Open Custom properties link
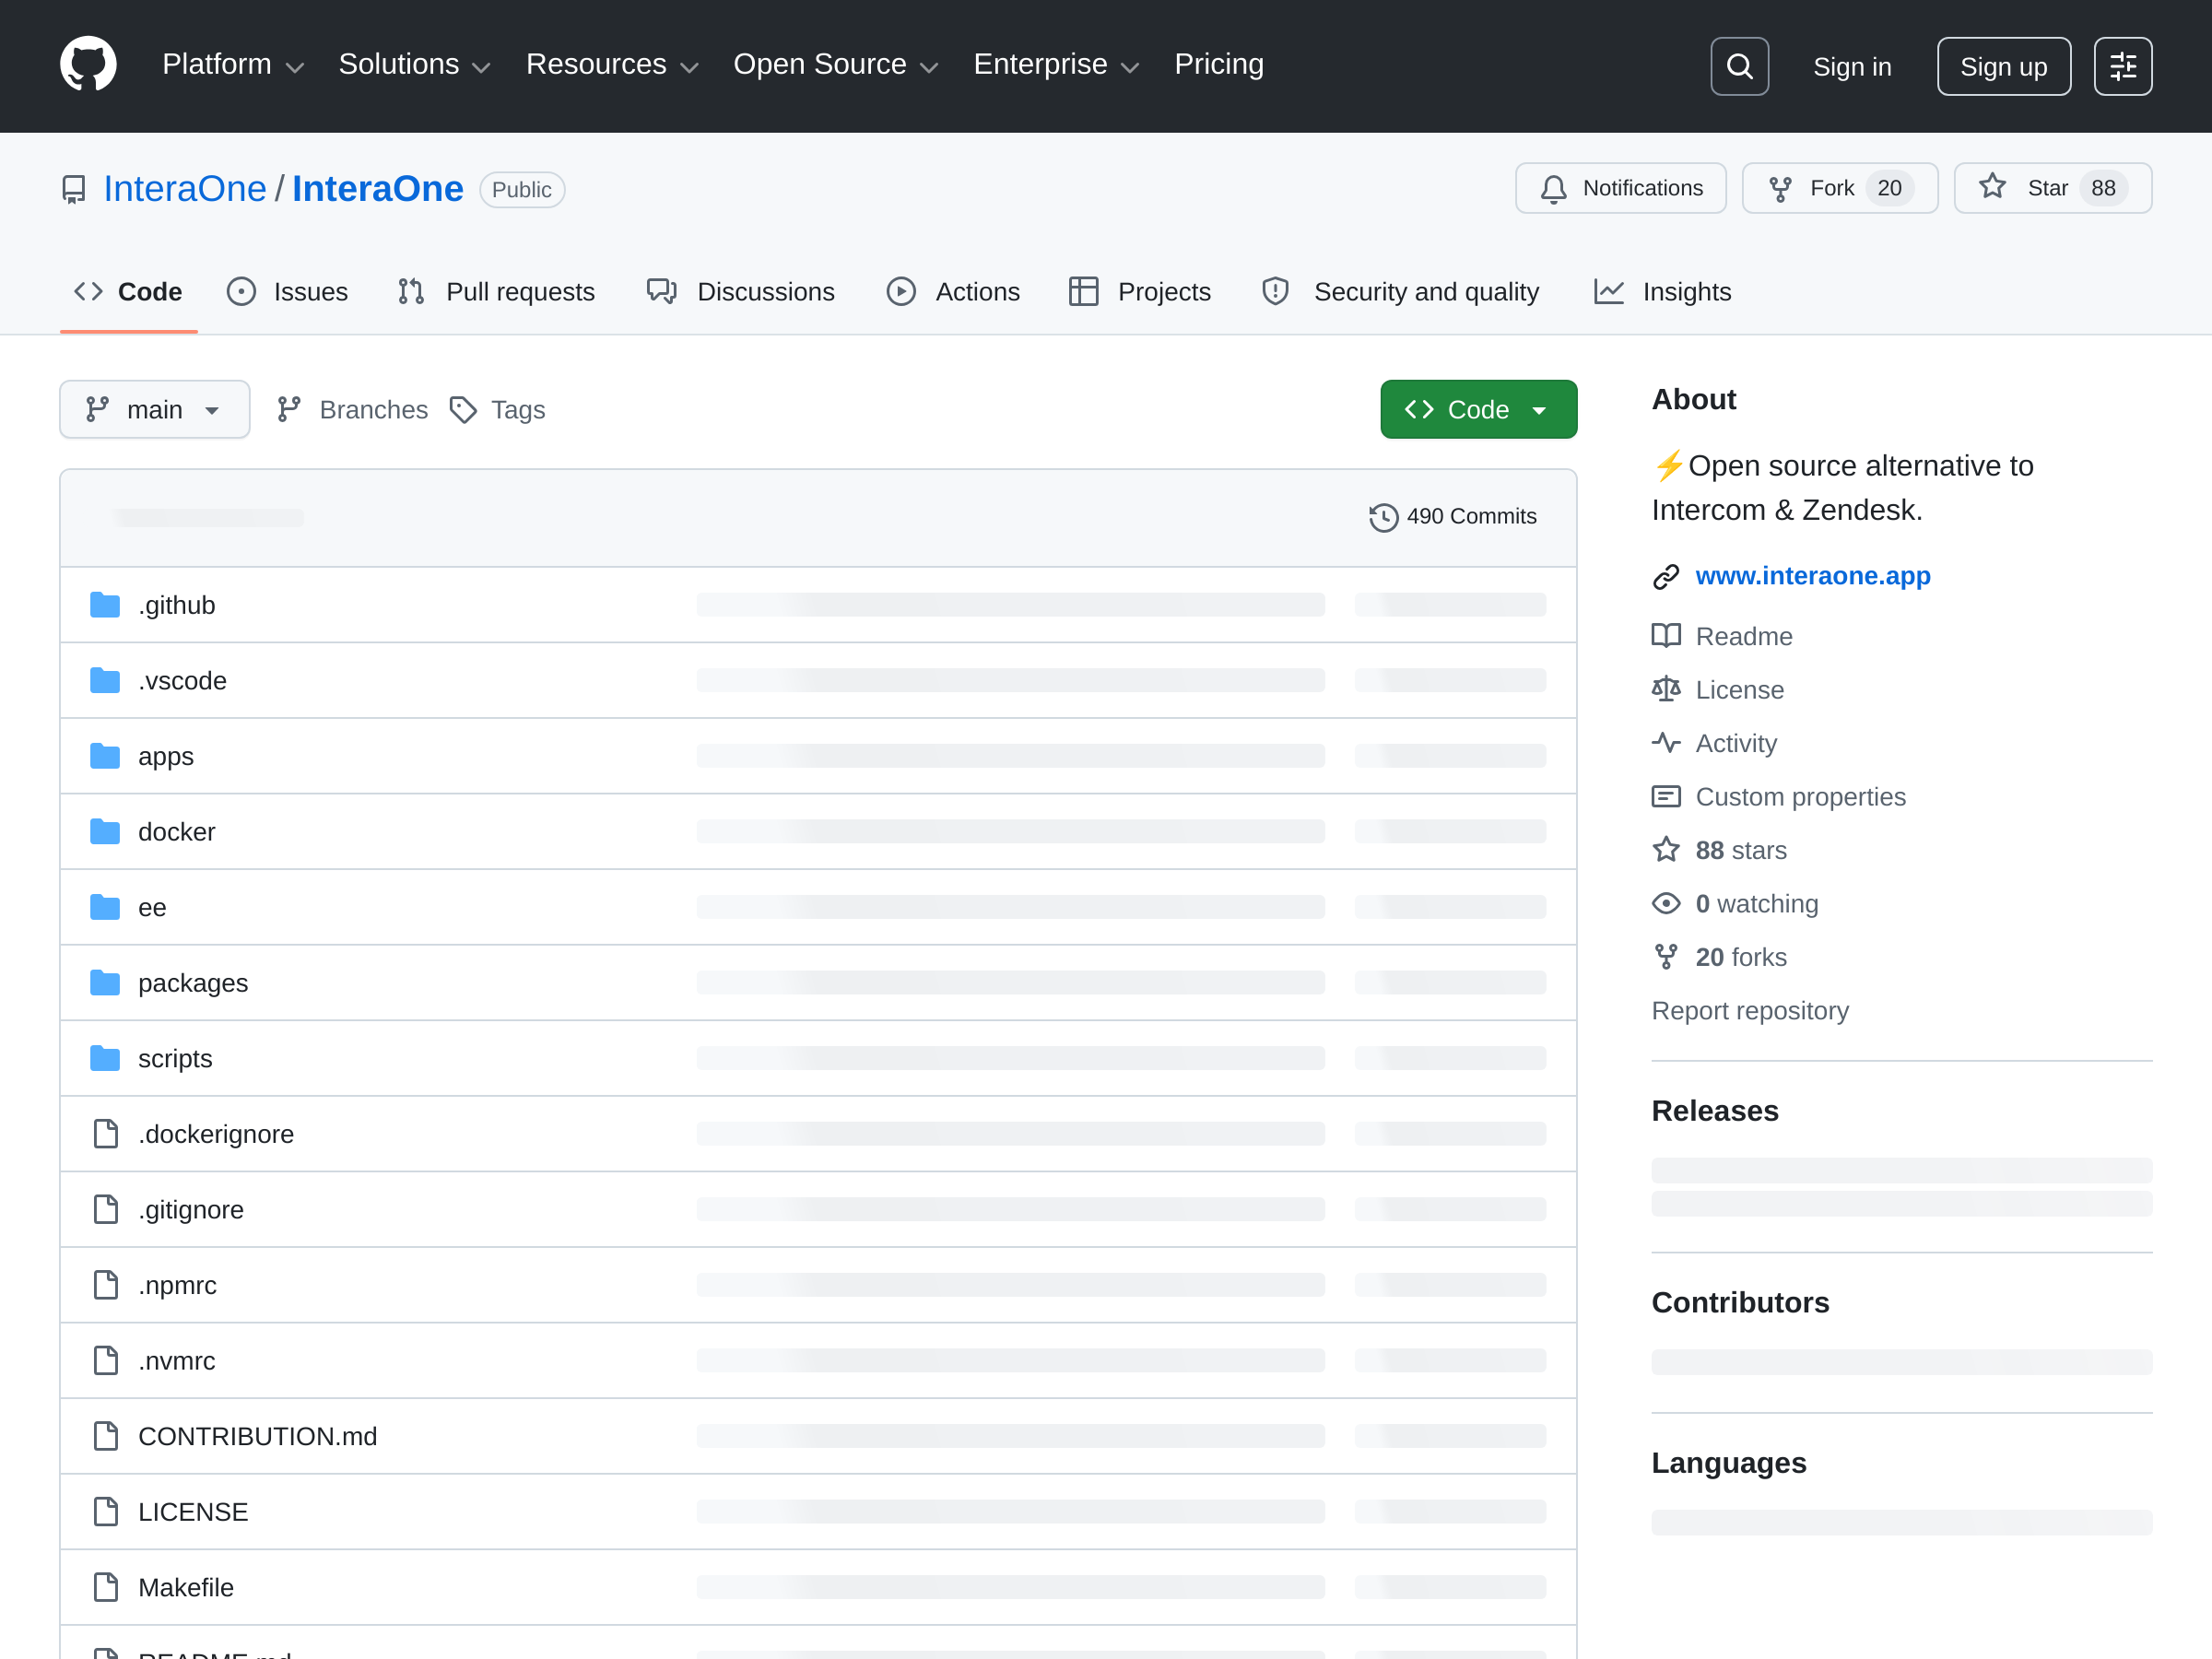 point(1800,797)
